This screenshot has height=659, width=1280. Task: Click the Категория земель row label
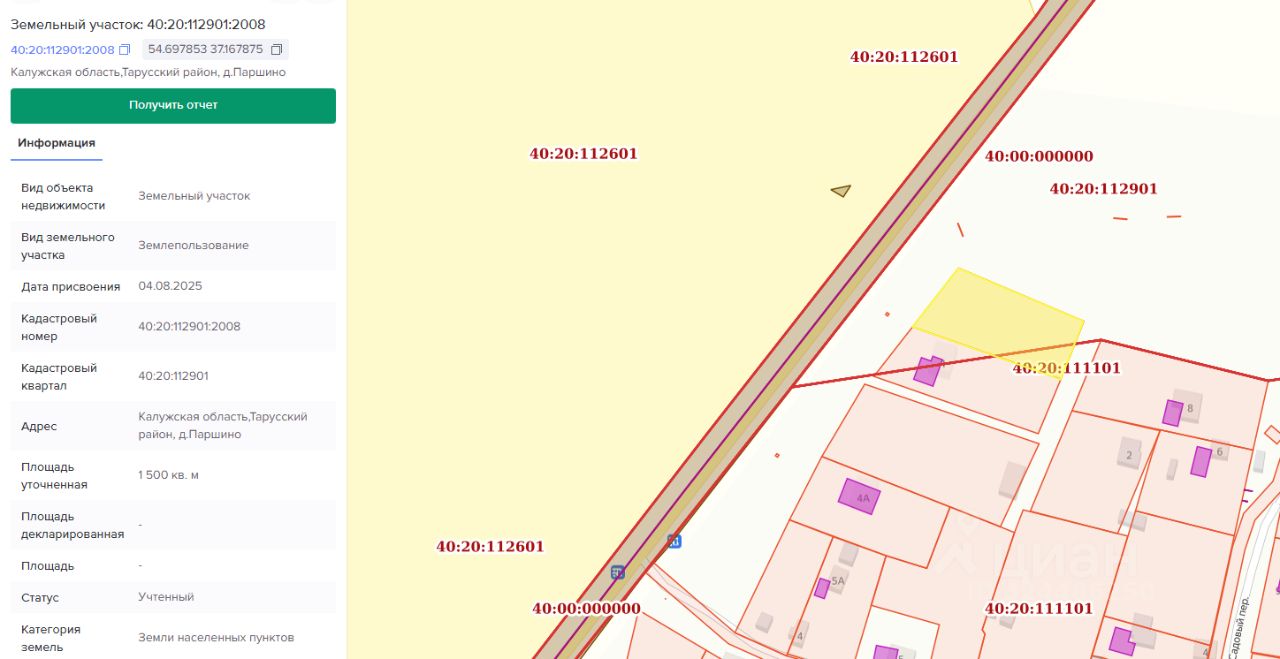tap(51, 638)
